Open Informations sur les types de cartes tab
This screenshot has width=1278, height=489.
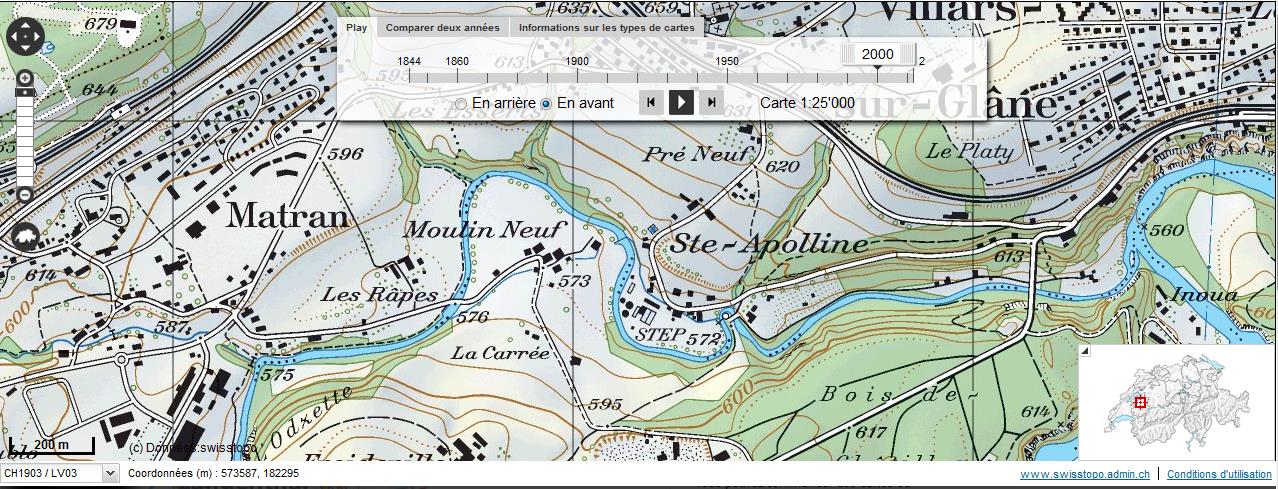coord(607,28)
